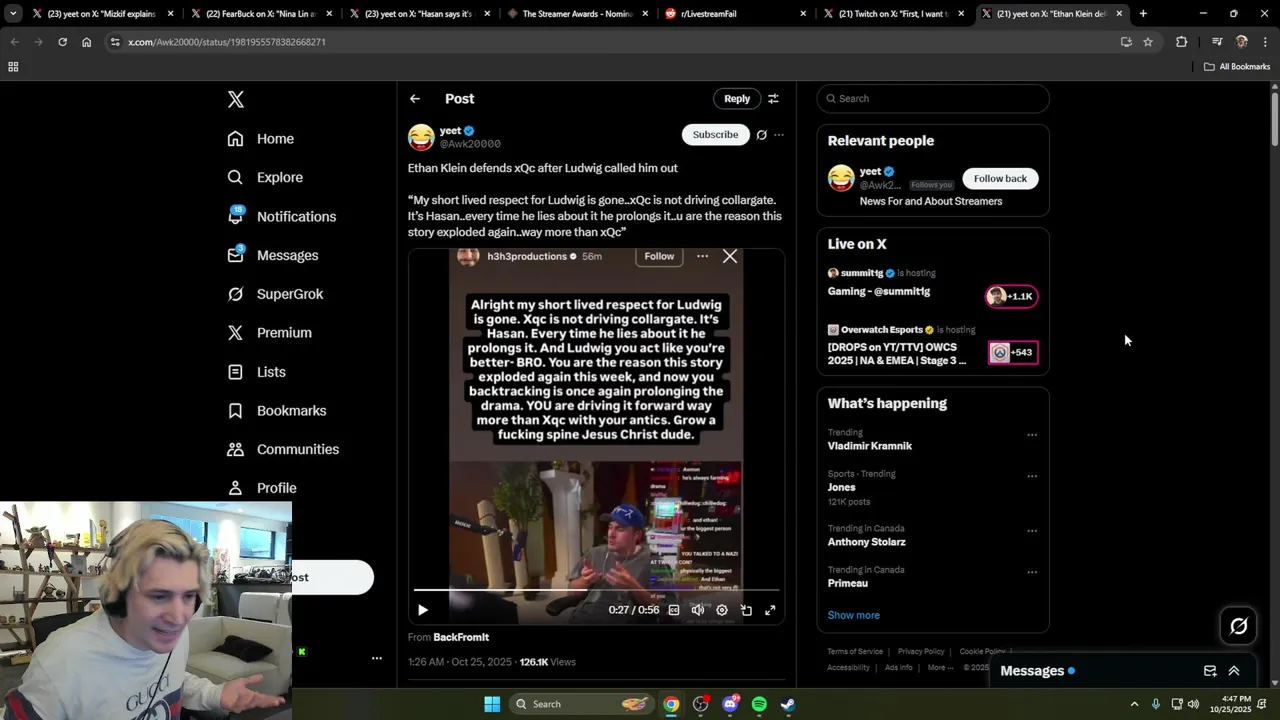Open post's three-dot more menu
Screen dimensions: 1280x720
(779, 135)
